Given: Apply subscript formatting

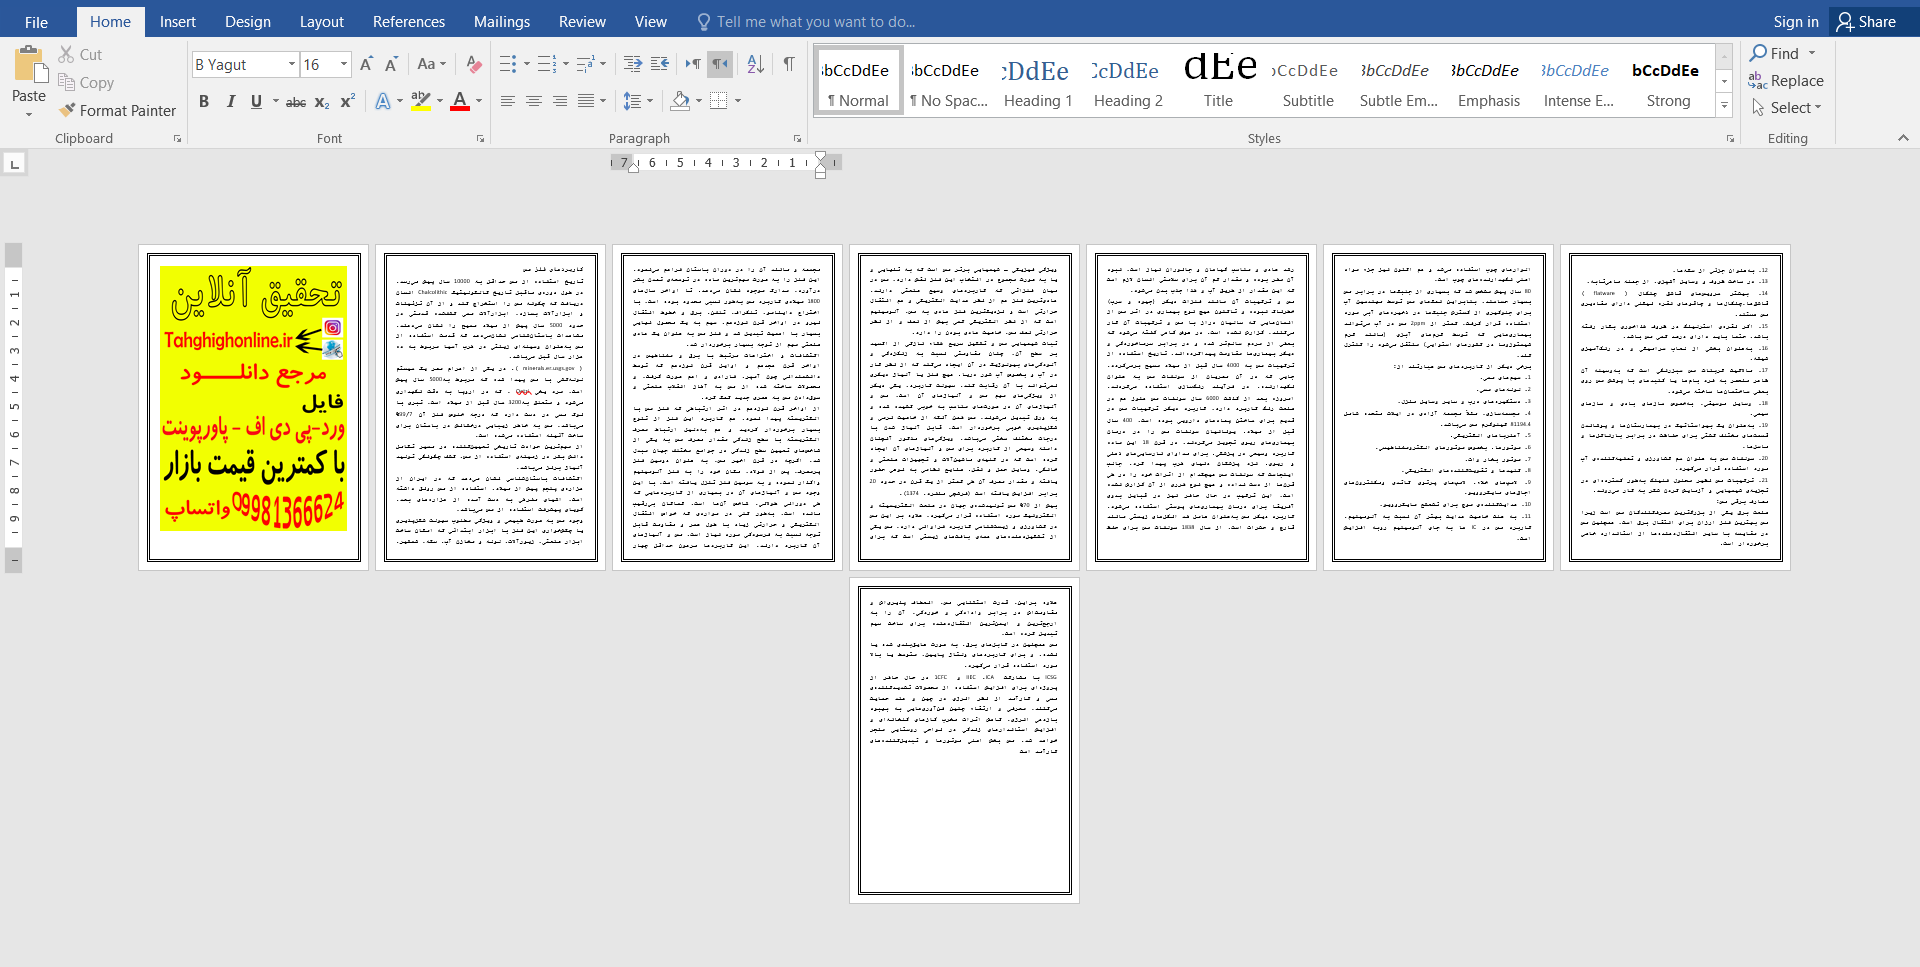Looking at the screenshot, I should click(322, 101).
